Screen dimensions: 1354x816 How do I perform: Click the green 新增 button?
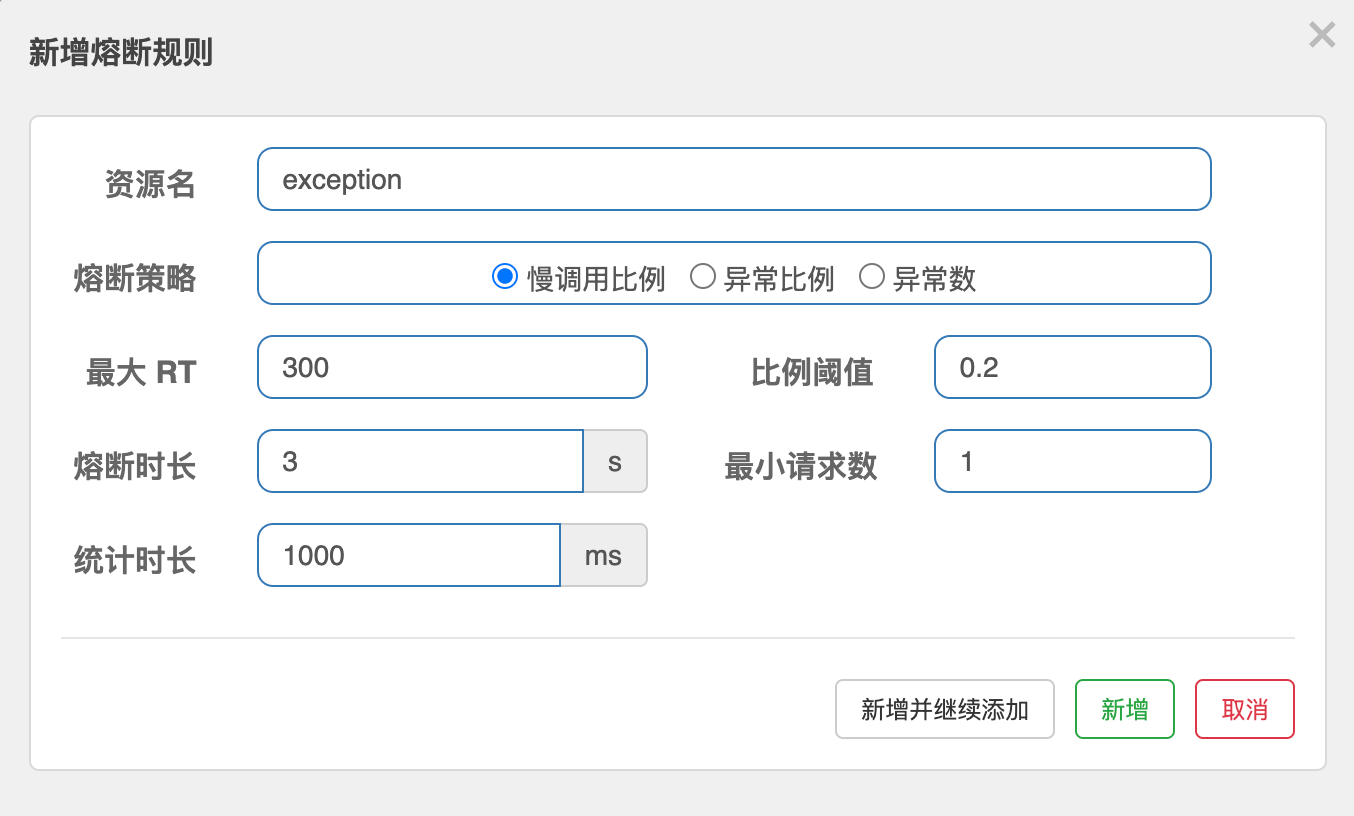[1124, 710]
